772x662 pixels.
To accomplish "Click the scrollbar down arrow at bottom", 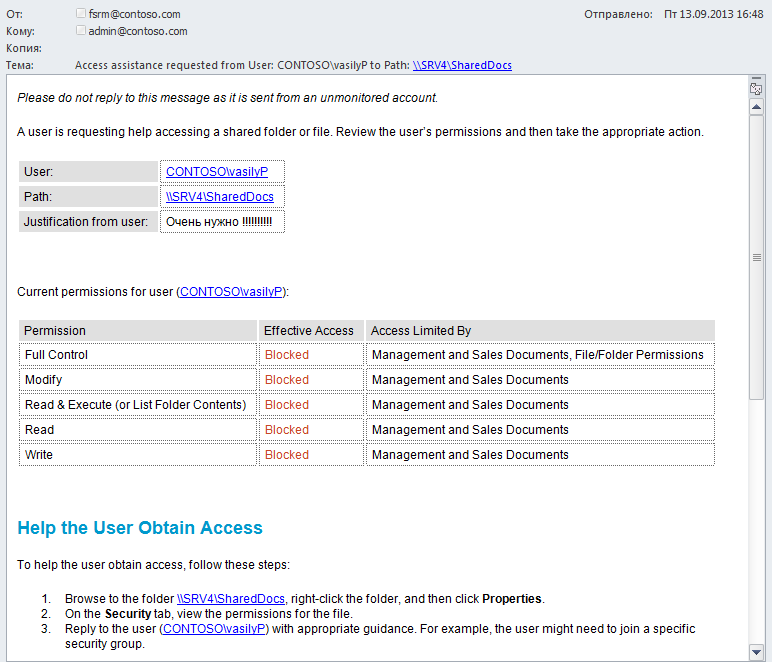I will pos(757,652).
